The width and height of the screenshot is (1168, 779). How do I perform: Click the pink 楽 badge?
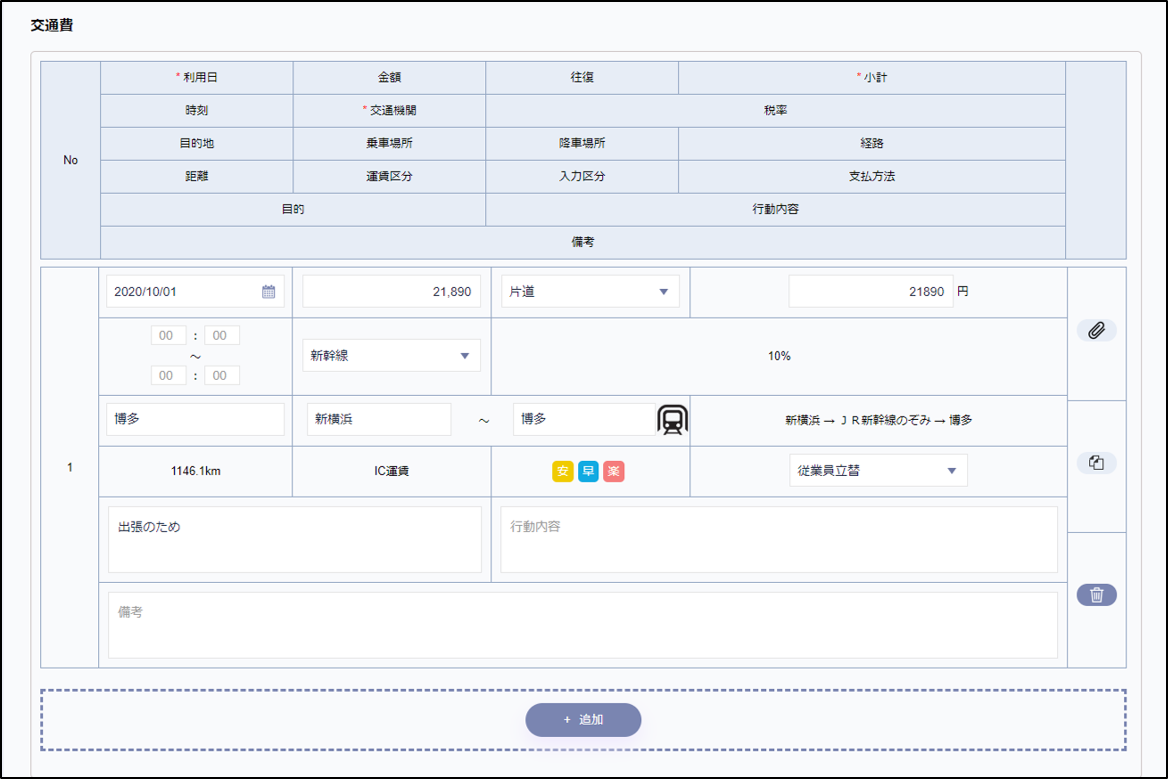click(x=614, y=471)
